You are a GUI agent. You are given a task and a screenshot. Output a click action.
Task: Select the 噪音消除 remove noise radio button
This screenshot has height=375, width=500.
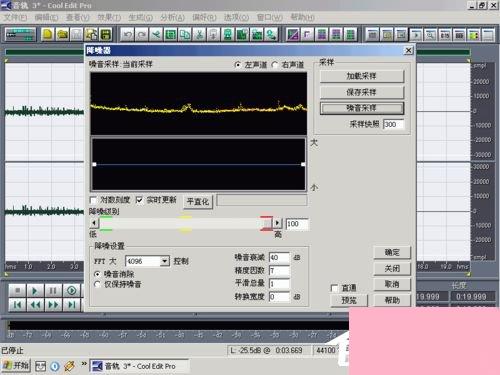[97, 274]
